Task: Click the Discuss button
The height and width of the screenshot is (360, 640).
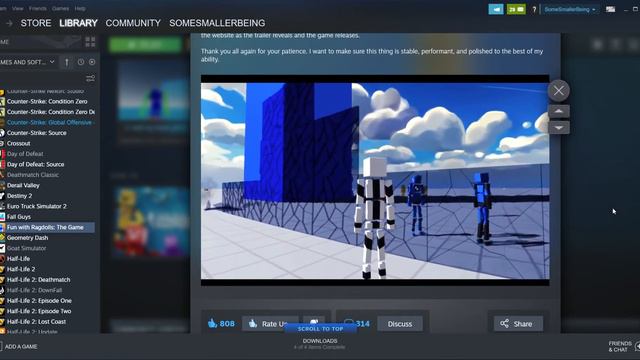Action: tap(400, 324)
